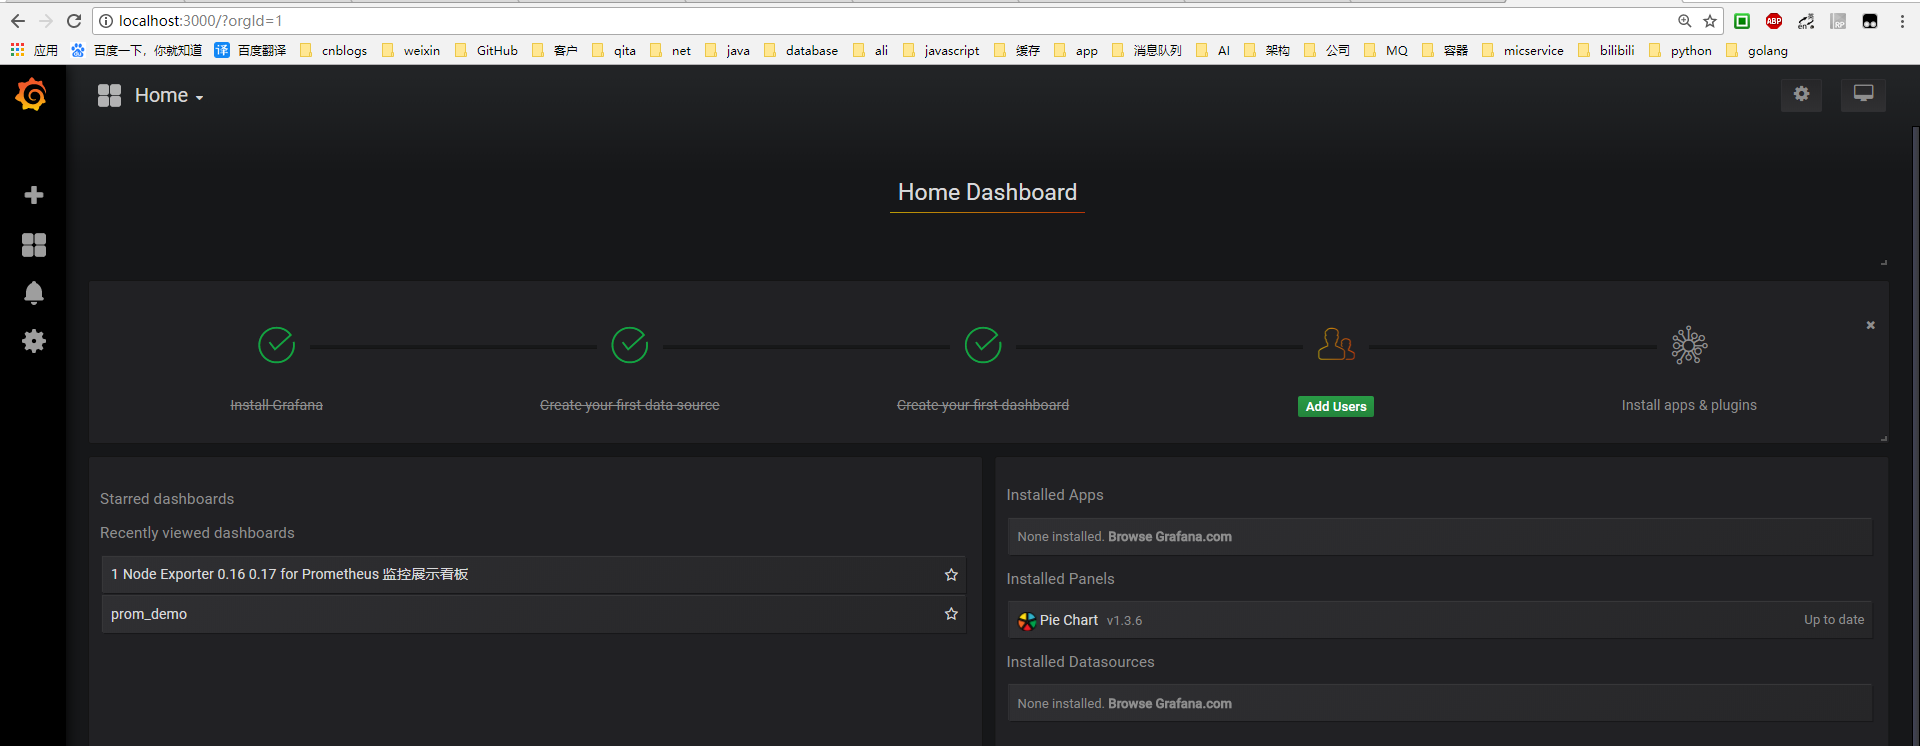The width and height of the screenshot is (1920, 746).
Task: Open dashboard settings gear at top right
Action: click(1801, 94)
